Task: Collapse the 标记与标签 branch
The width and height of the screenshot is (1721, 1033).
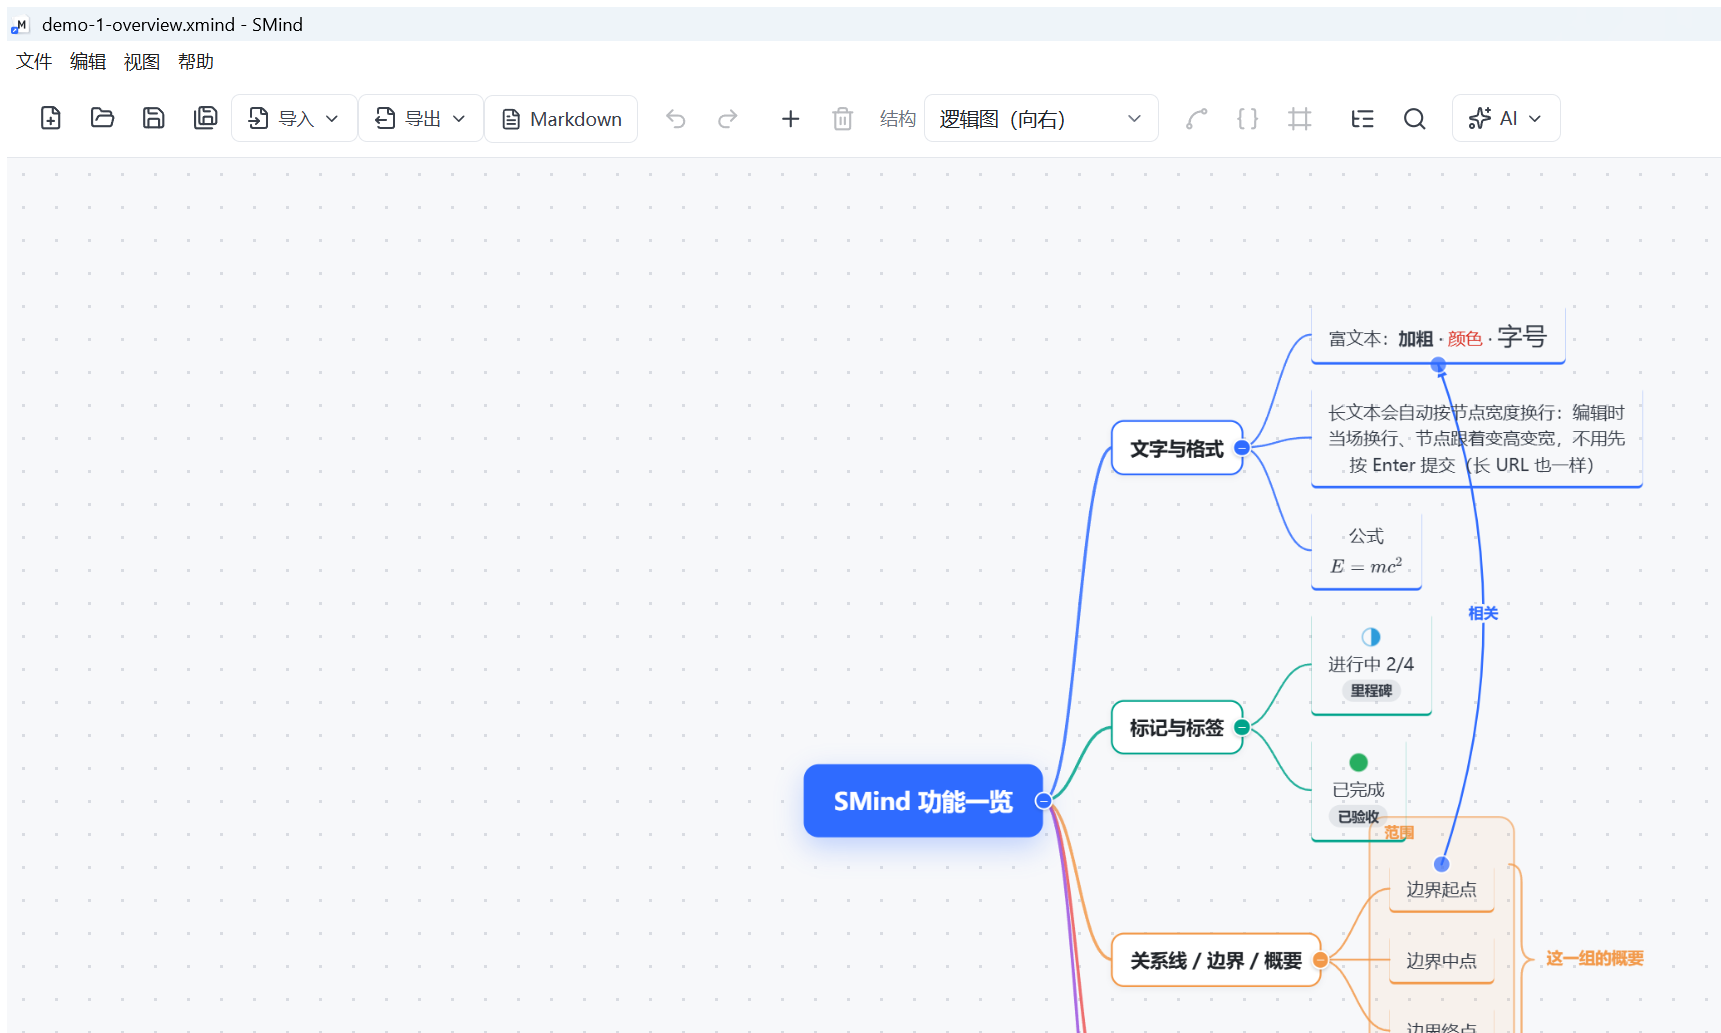Action: (1241, 727)
